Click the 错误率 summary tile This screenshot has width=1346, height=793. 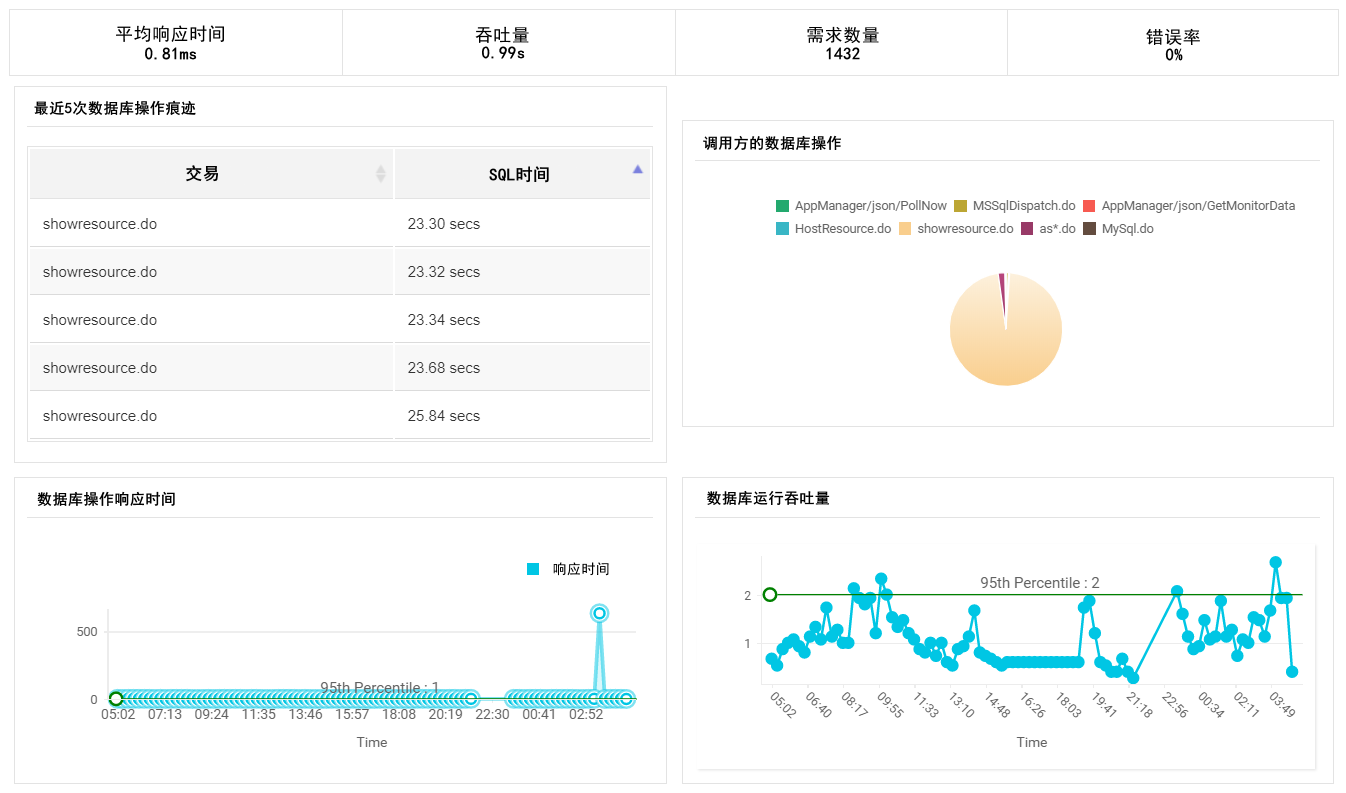click(1173, 43)
